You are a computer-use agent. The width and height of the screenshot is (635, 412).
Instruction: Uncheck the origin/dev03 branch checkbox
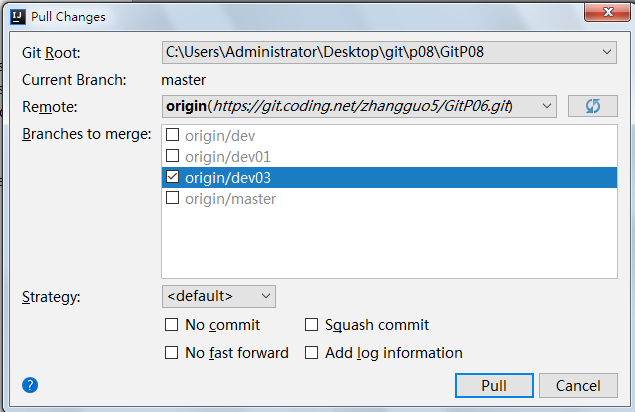pos(172,178)
